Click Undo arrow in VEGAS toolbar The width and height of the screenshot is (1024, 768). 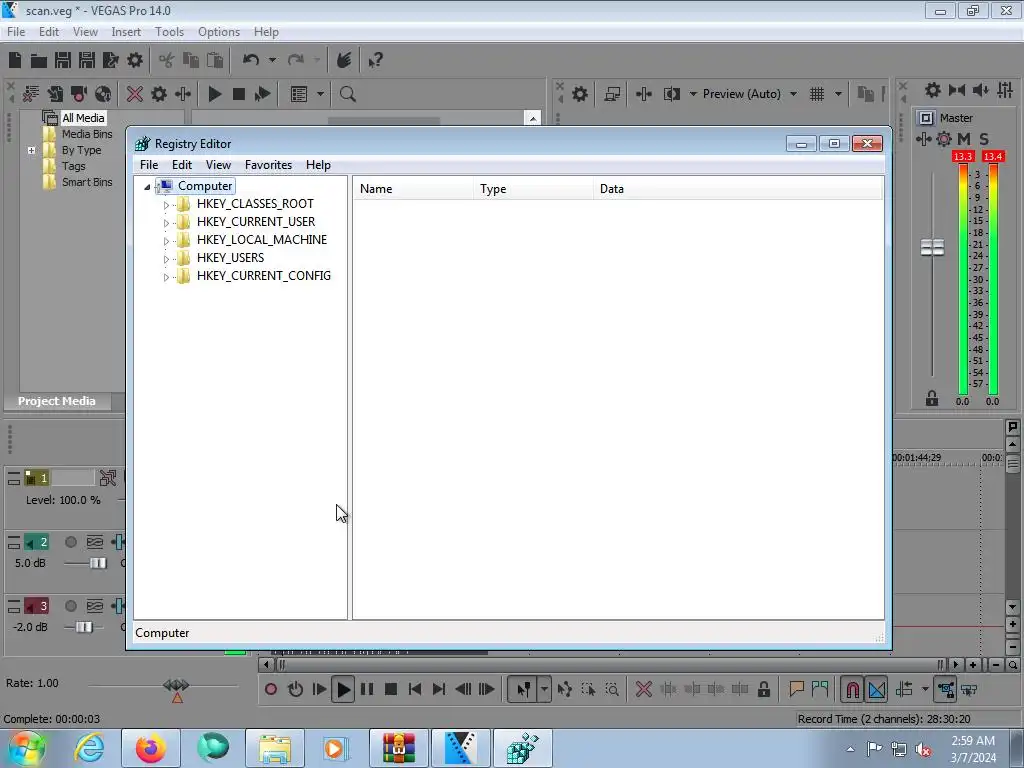[x=251, y=60]
